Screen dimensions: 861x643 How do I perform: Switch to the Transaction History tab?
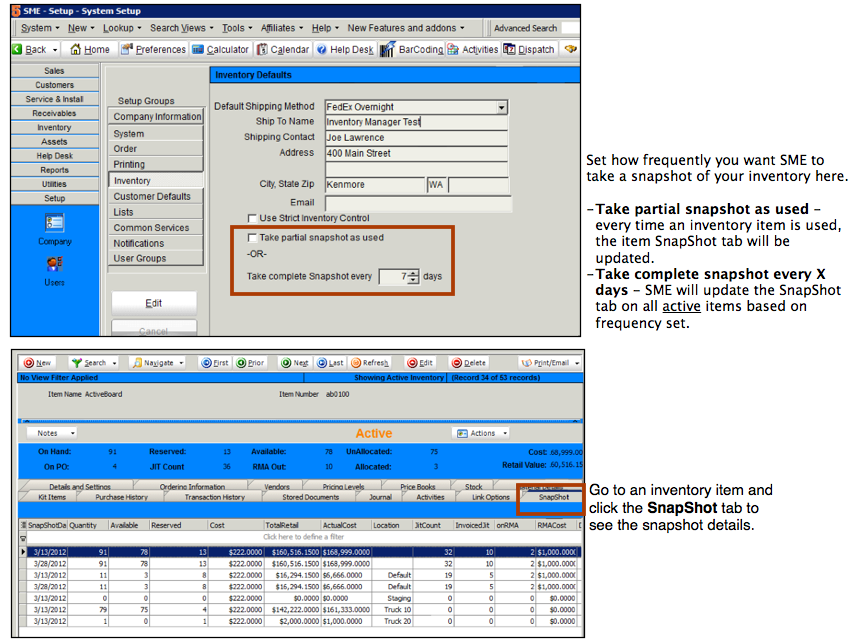[x=214, y=497]
